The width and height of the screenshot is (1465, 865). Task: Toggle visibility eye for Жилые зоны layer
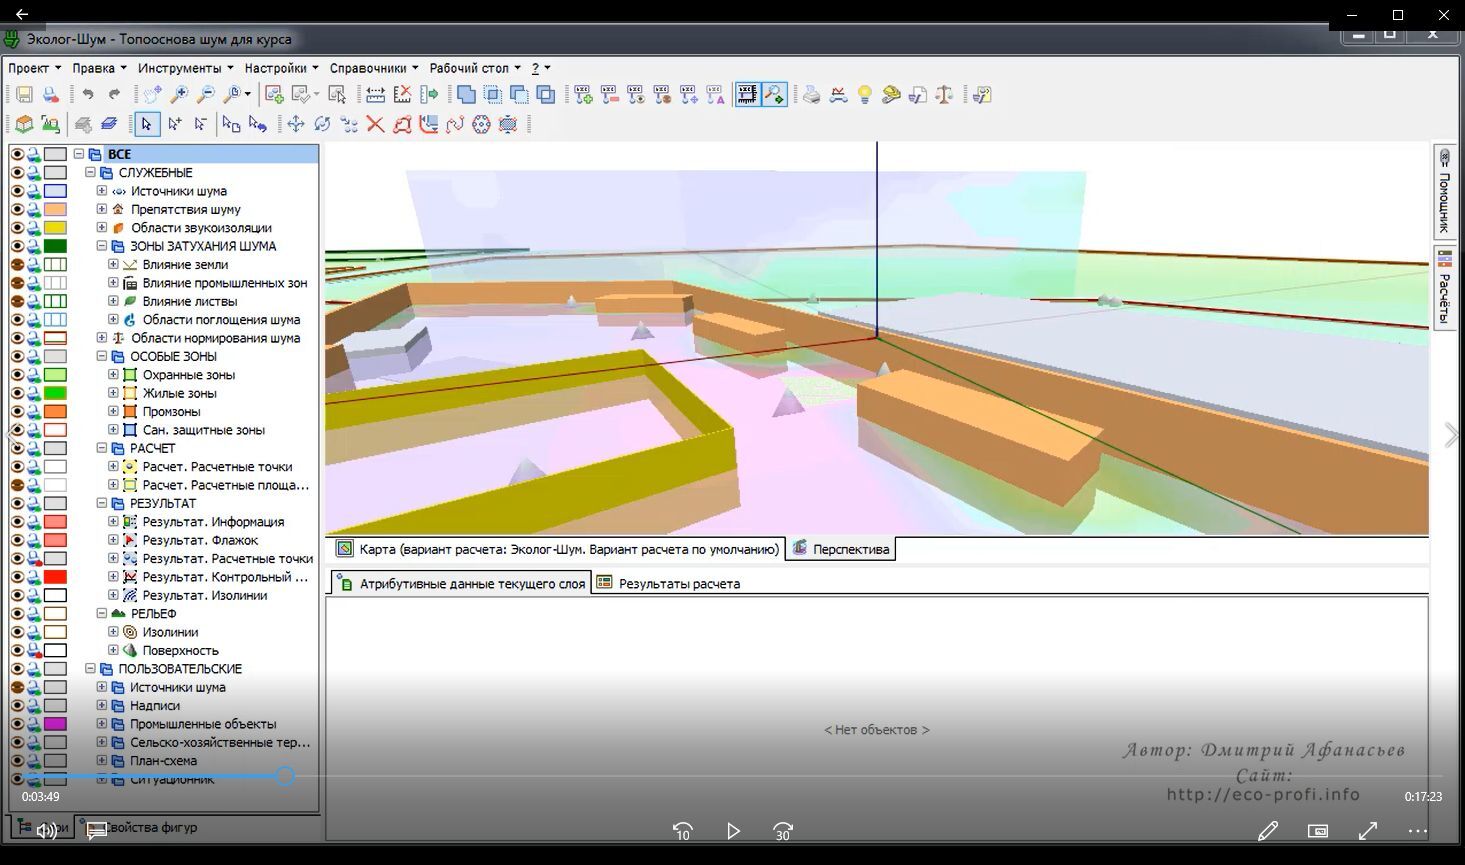(17, 393)
